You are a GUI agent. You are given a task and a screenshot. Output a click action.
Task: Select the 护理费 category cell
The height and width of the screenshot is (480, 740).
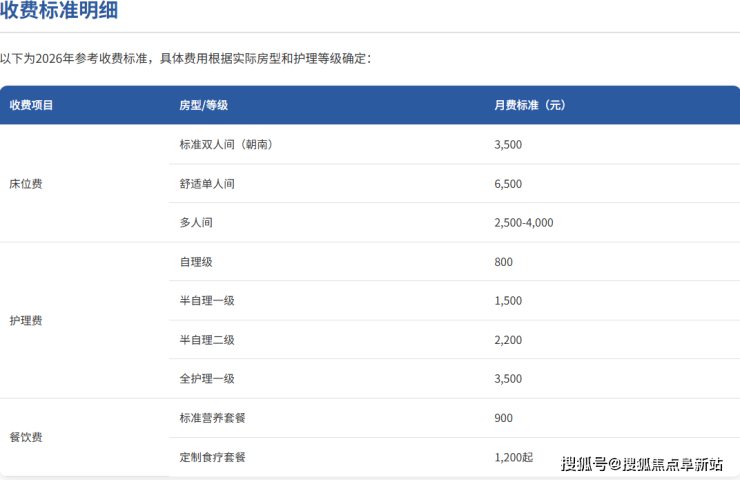(x=26, y=321)
